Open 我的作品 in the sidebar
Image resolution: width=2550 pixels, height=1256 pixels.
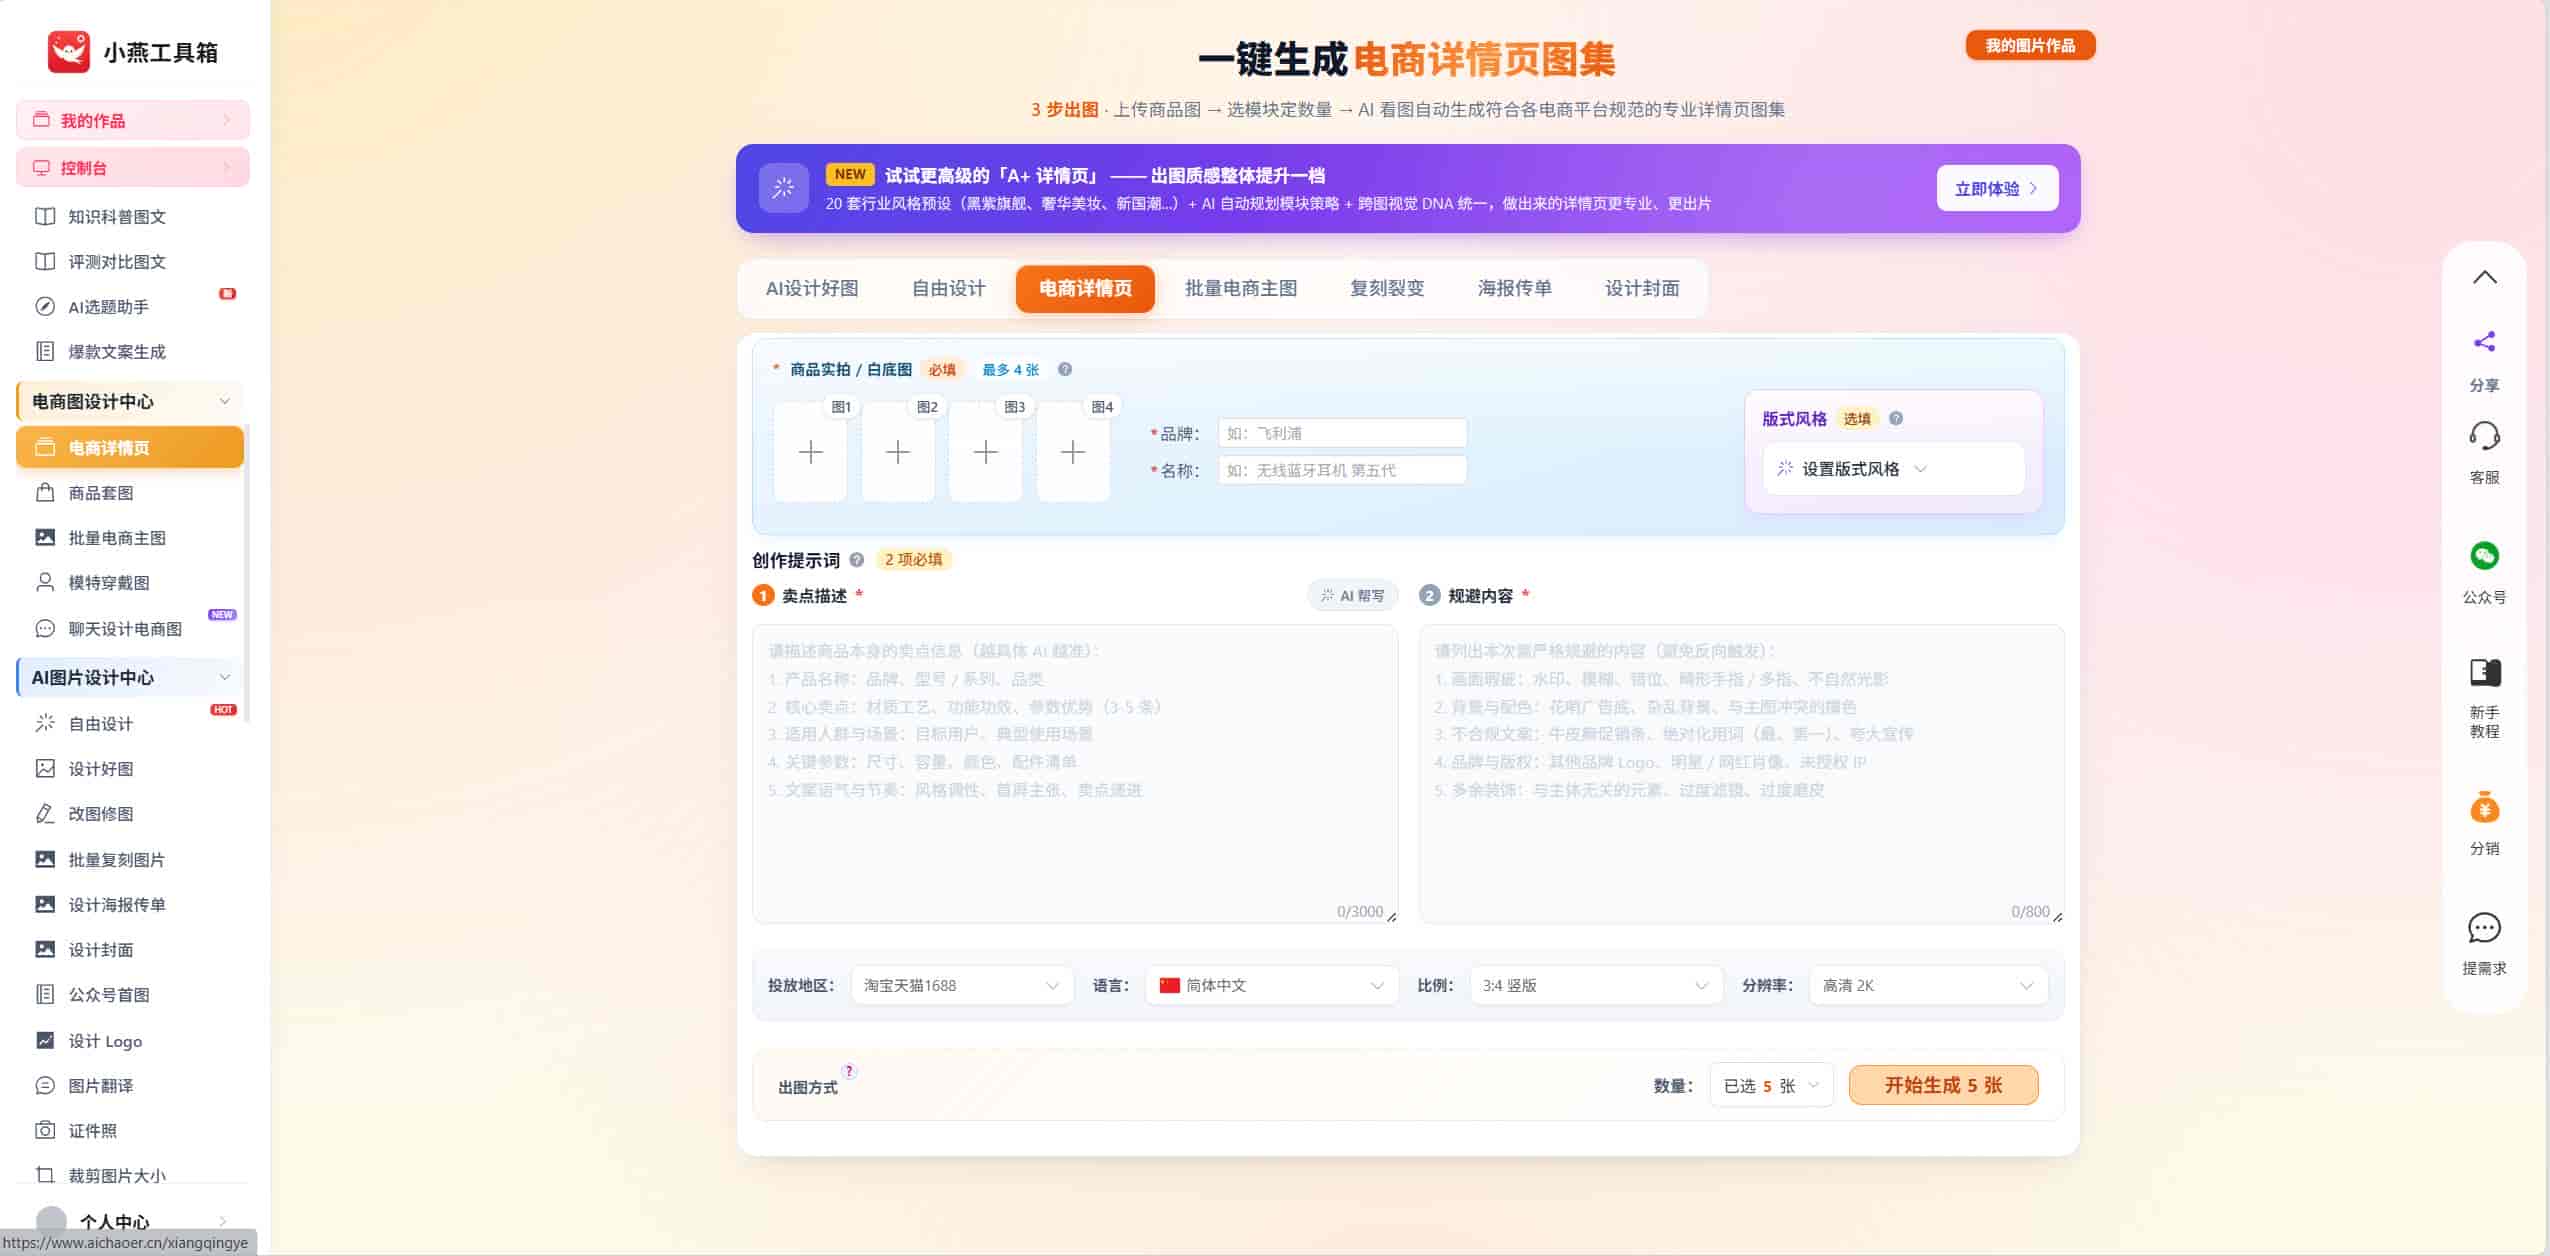pyautogui.click(x=133, y=120)
